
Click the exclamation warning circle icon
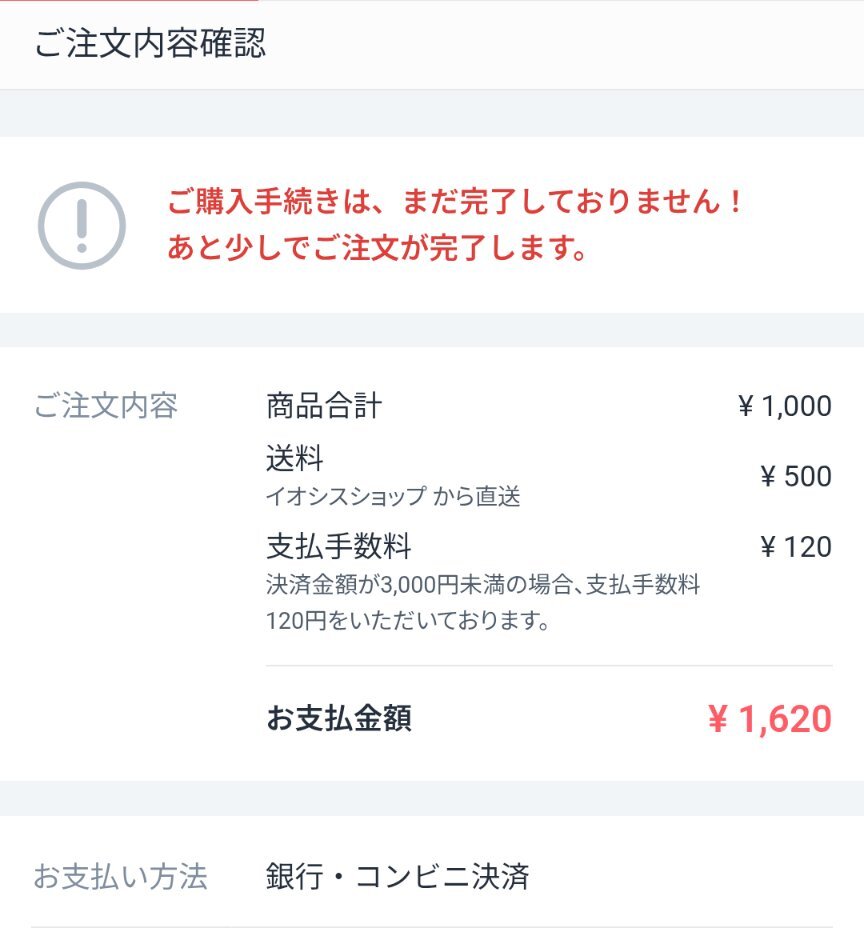tap(81, 225)
